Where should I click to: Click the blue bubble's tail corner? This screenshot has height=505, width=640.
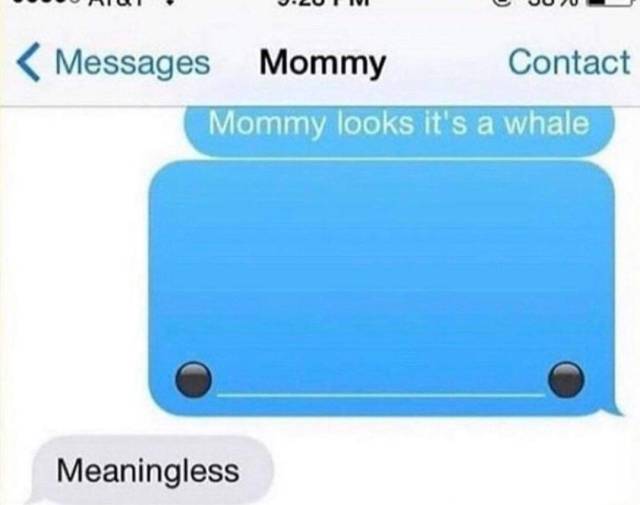tap(612, 409)
